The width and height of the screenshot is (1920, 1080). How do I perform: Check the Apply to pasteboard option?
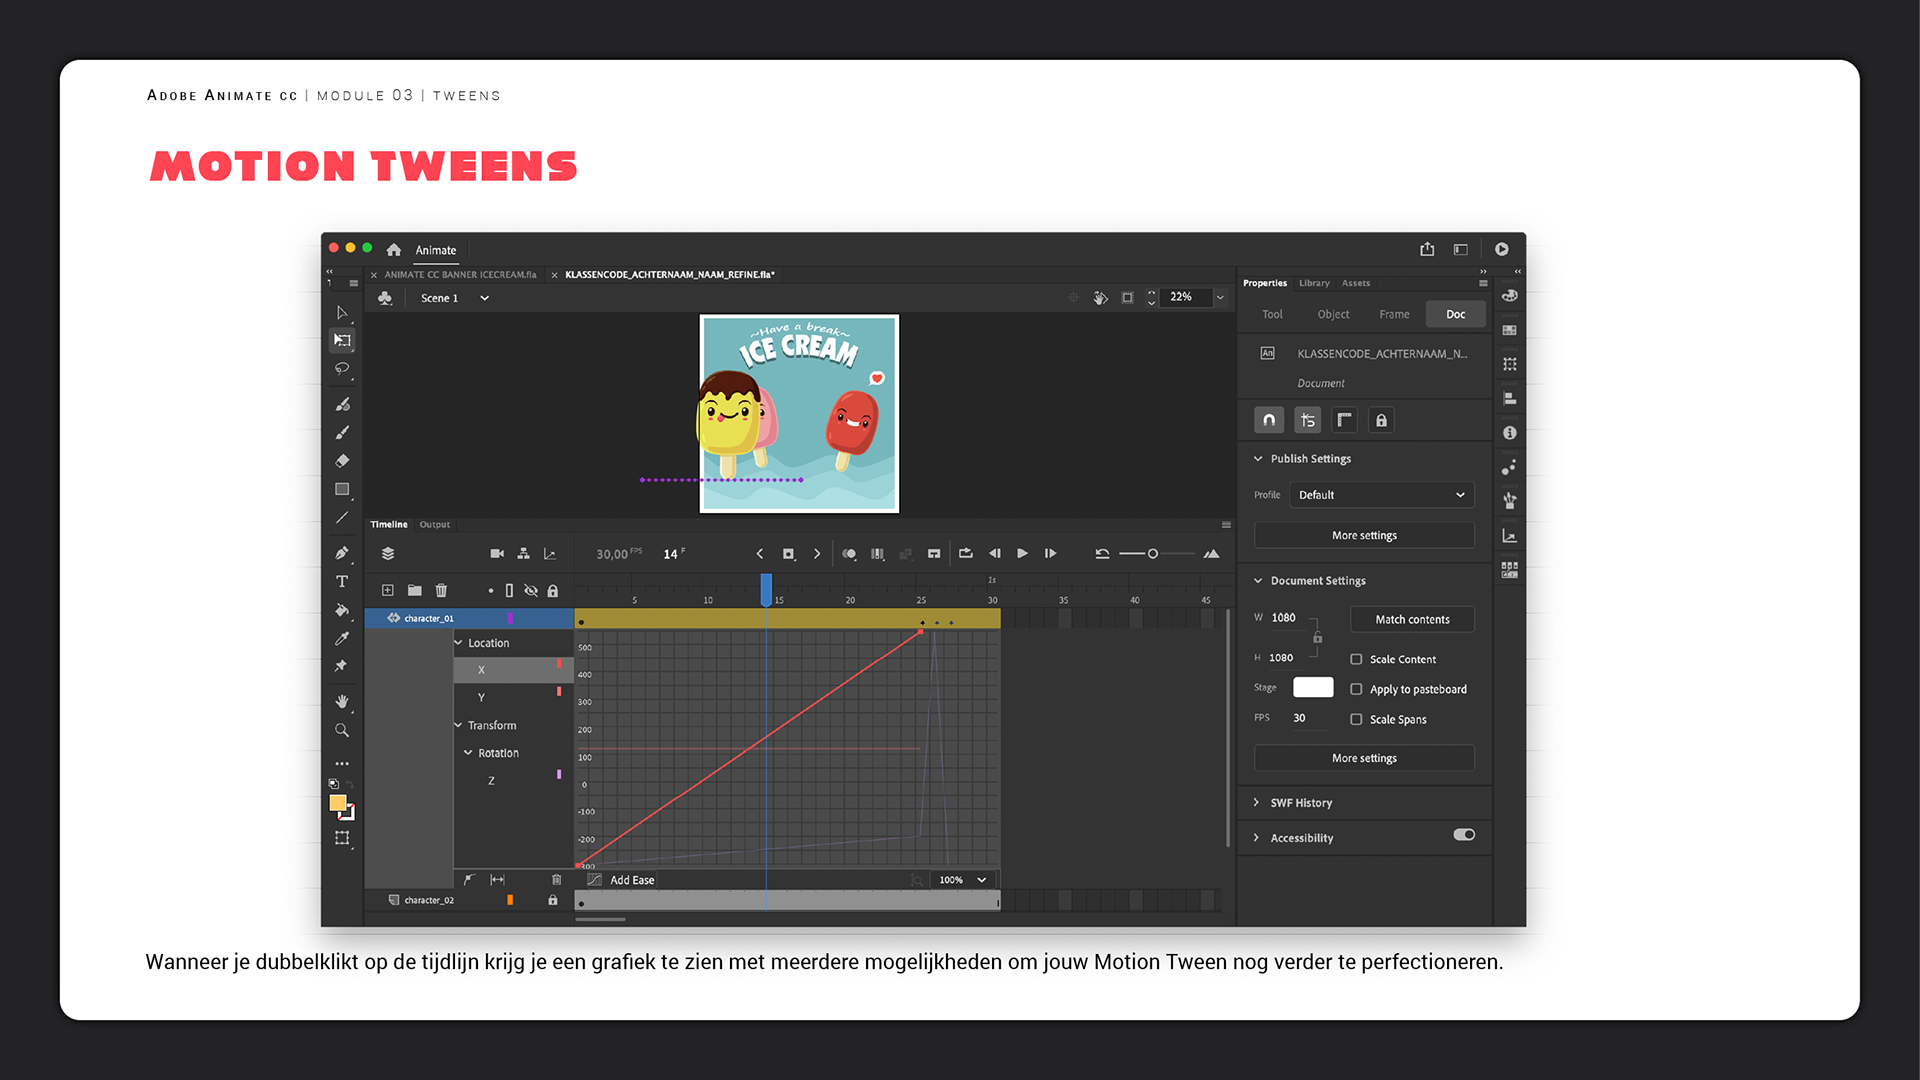point(1356,690)
